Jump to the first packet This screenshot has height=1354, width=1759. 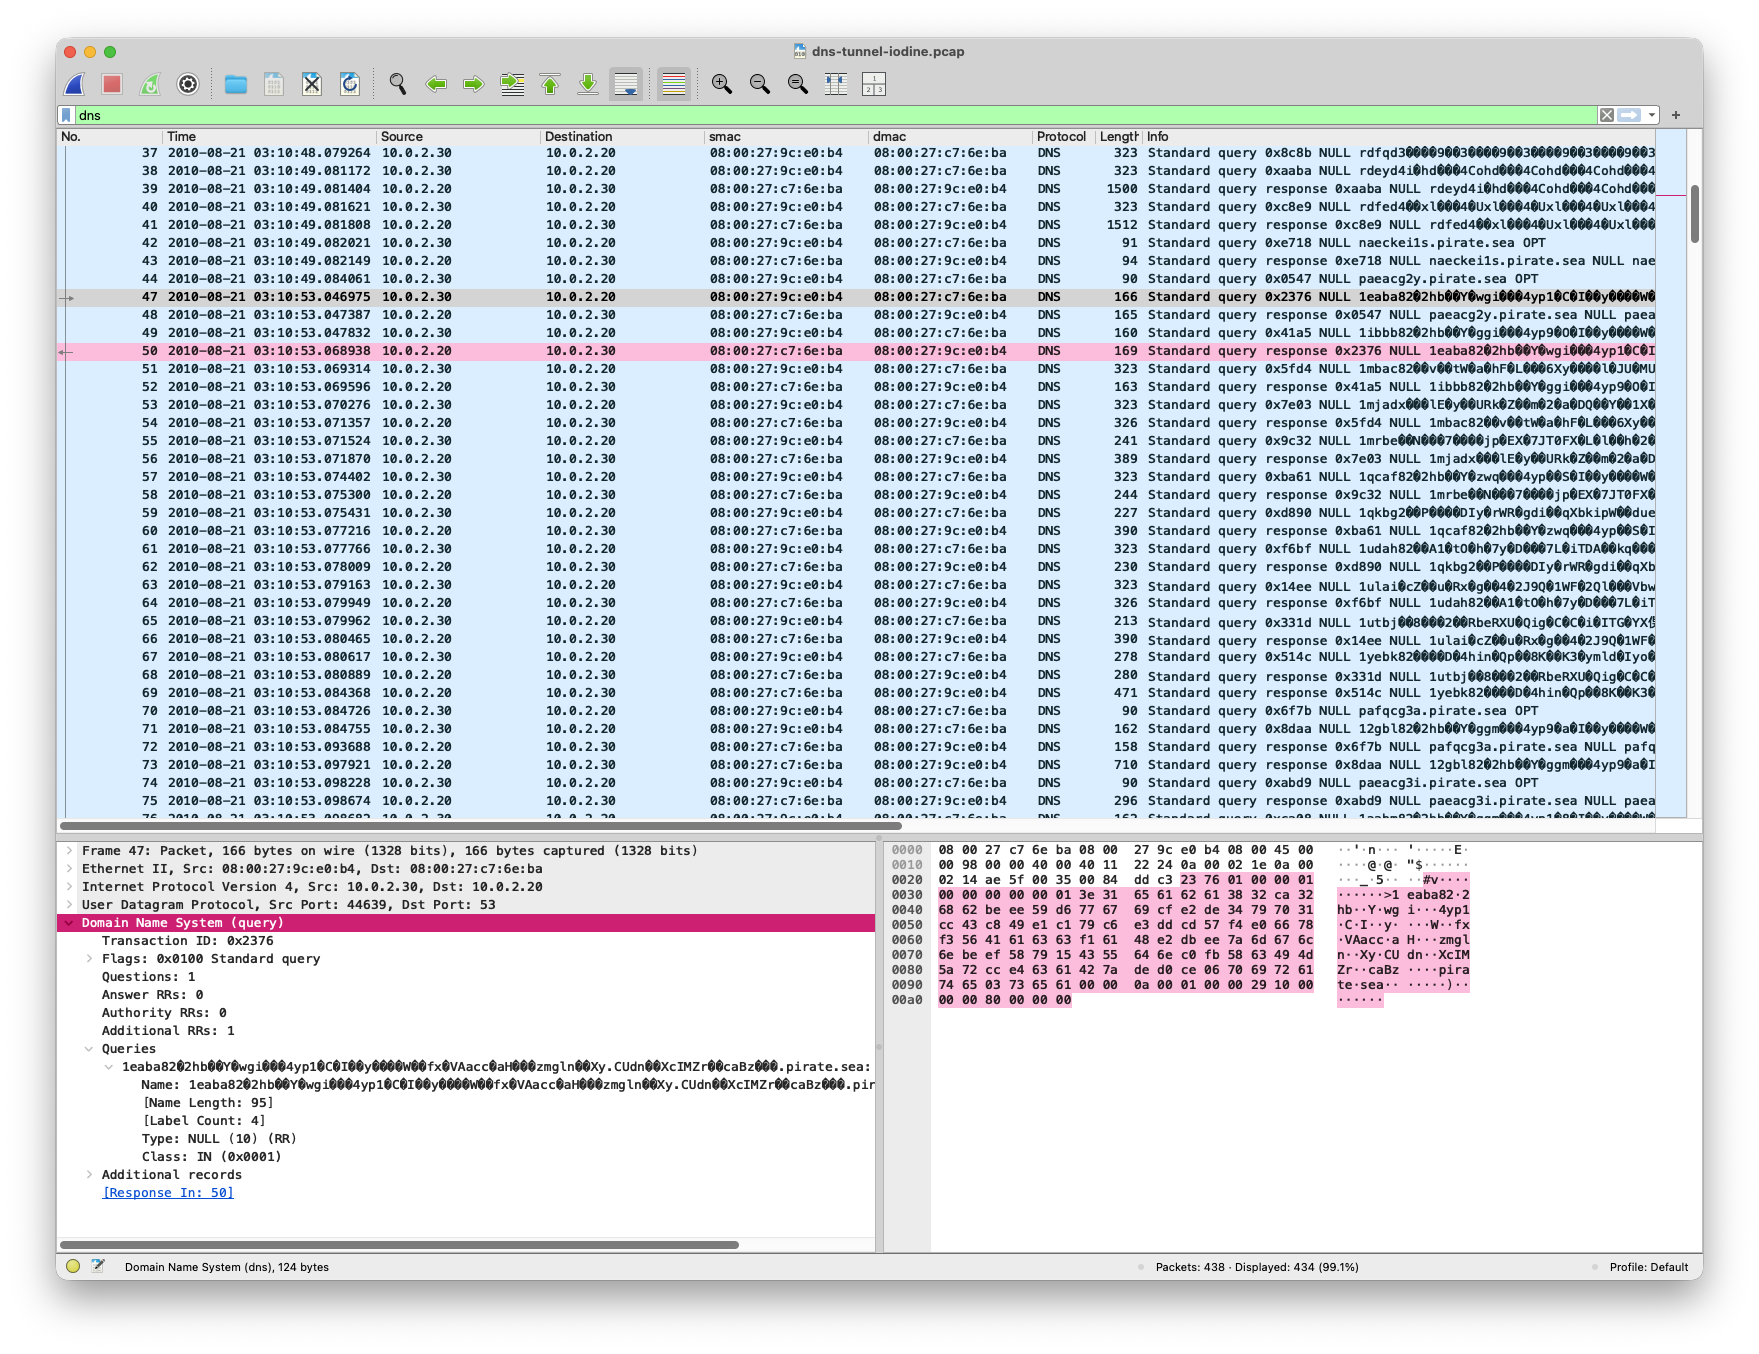click(550, 84)
